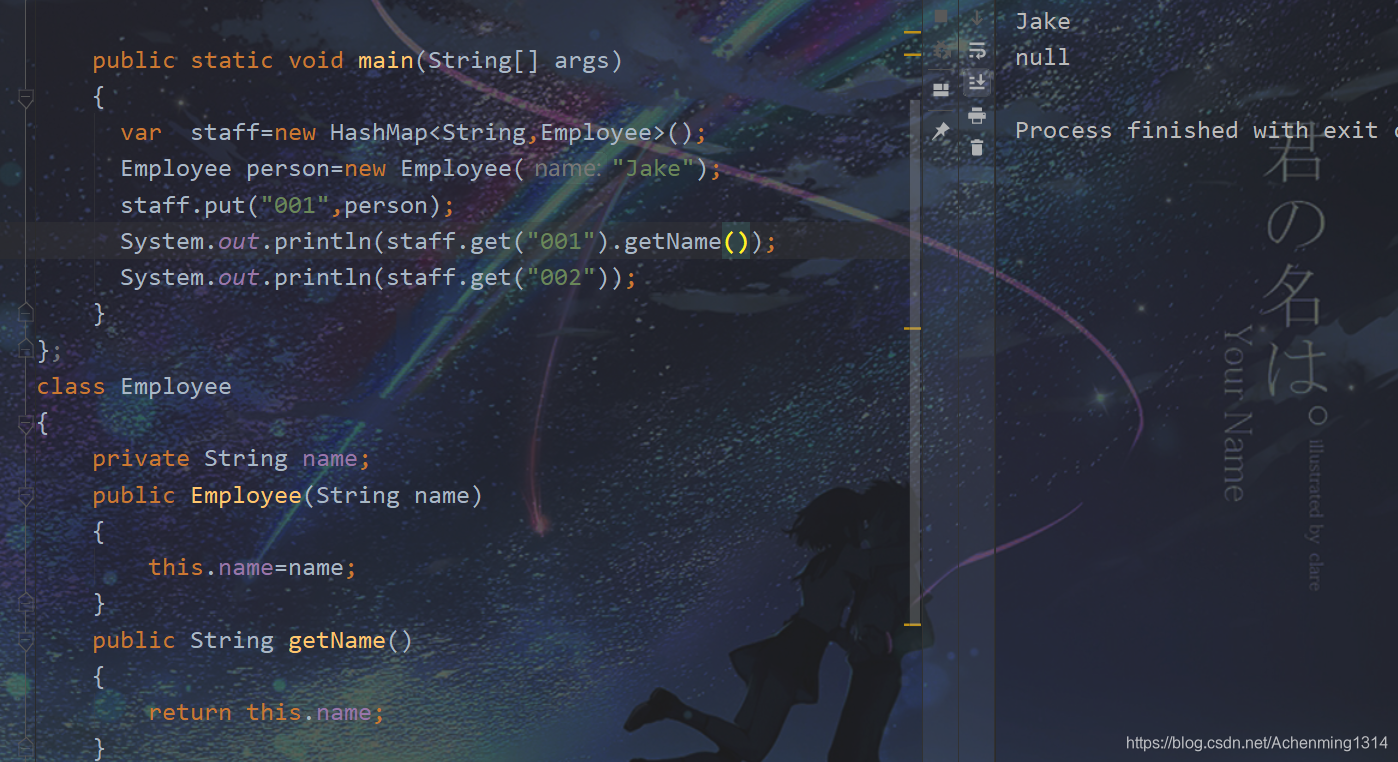
Task: Click the 'Employee' constructor name
Action: pos(246,495)
